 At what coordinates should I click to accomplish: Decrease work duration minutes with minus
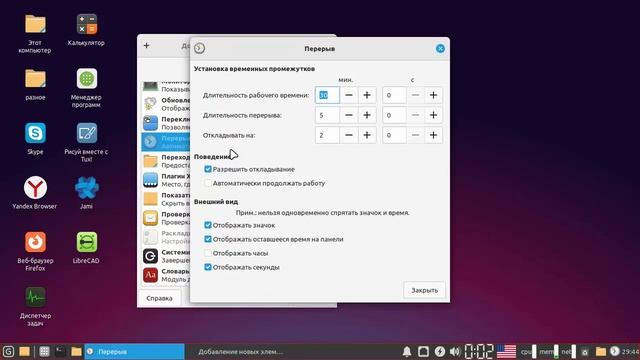point(349,95)
